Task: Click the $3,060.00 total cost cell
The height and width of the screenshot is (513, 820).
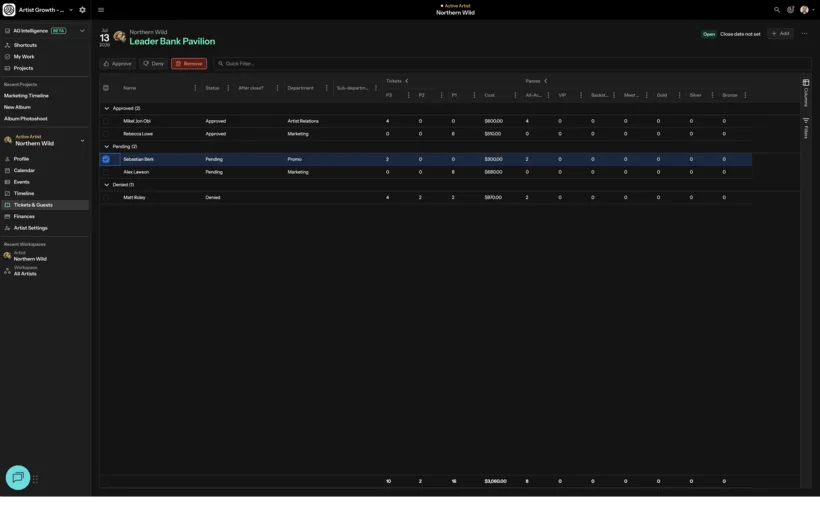Action: coord(495,481)
